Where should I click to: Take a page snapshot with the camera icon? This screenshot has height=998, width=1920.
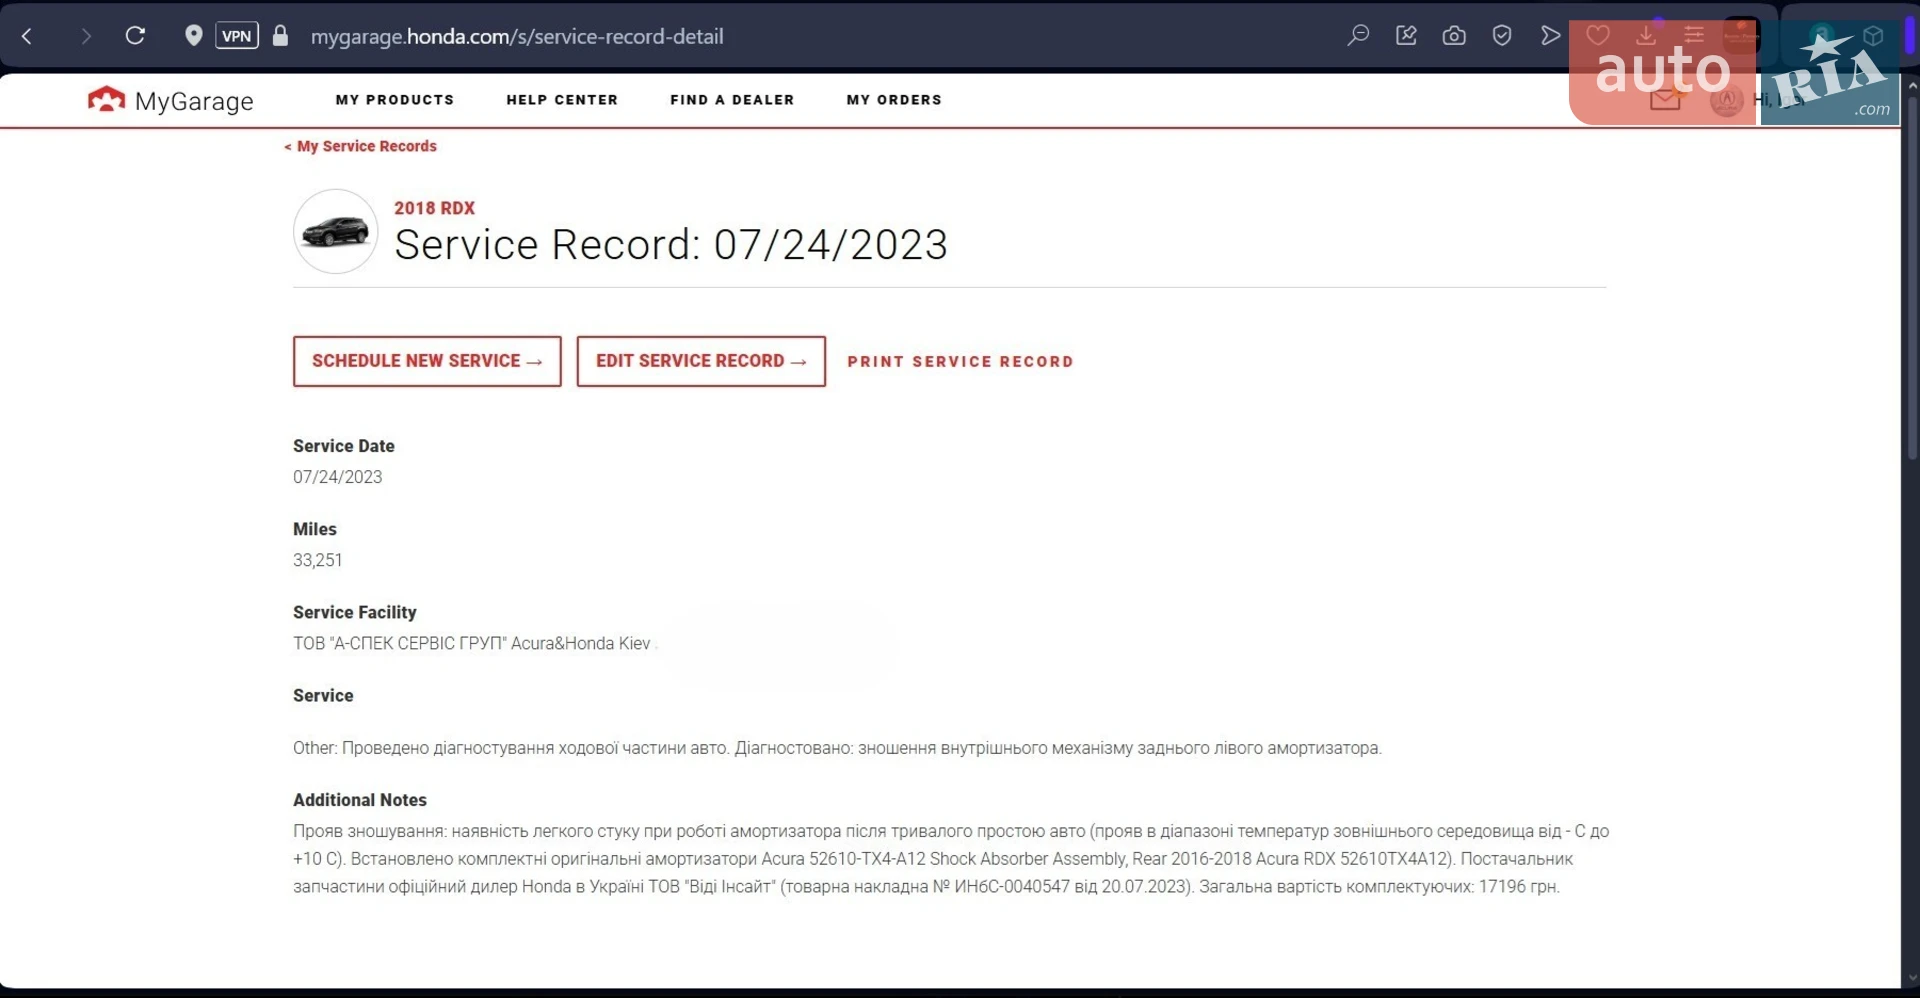pyautogui.click(x=1454, y=36)
